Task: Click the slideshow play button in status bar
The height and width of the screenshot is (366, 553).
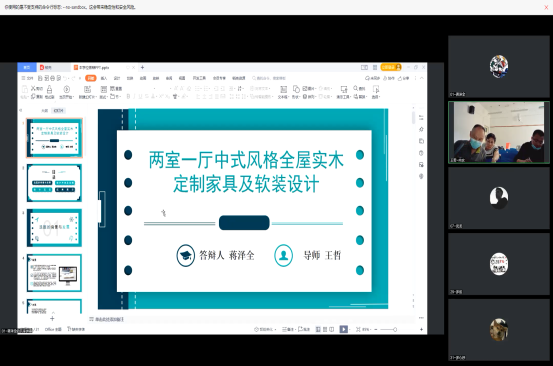Action: (343, 329)
